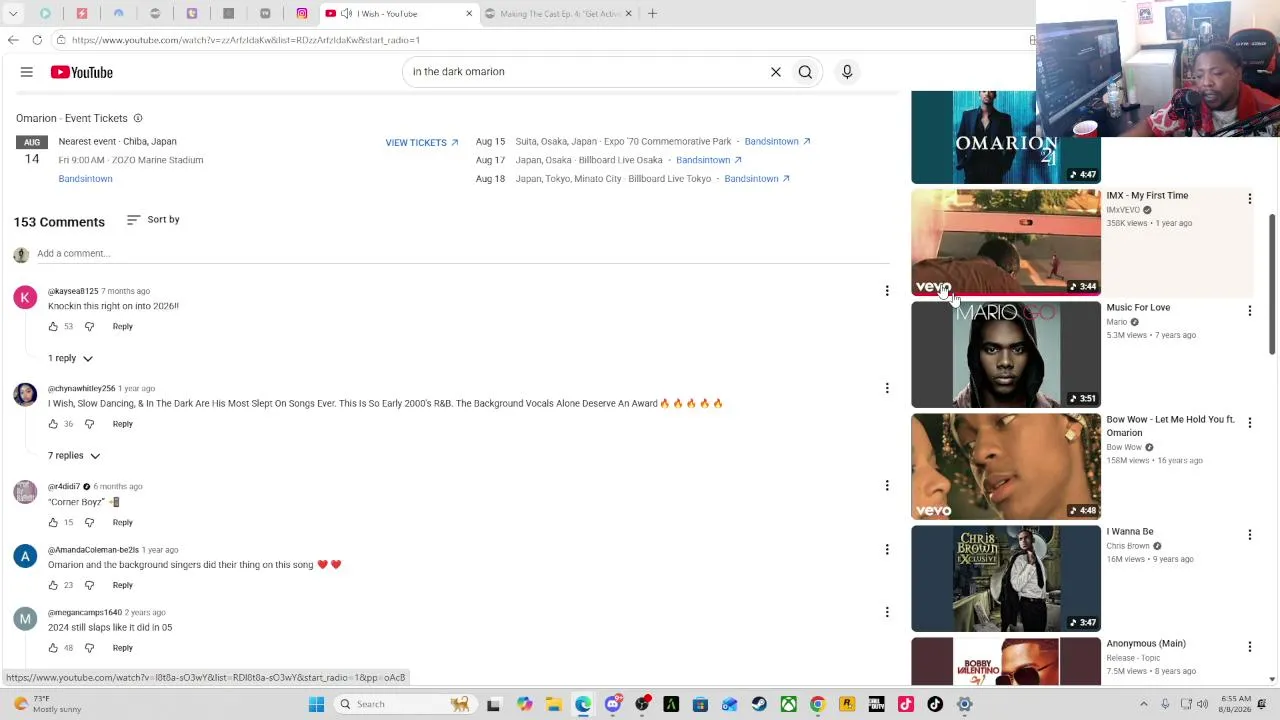Open the YouTube guide hamburger menu
Image resolution: width=1280 pixels, height=720 pixels.
coord(27,72)
